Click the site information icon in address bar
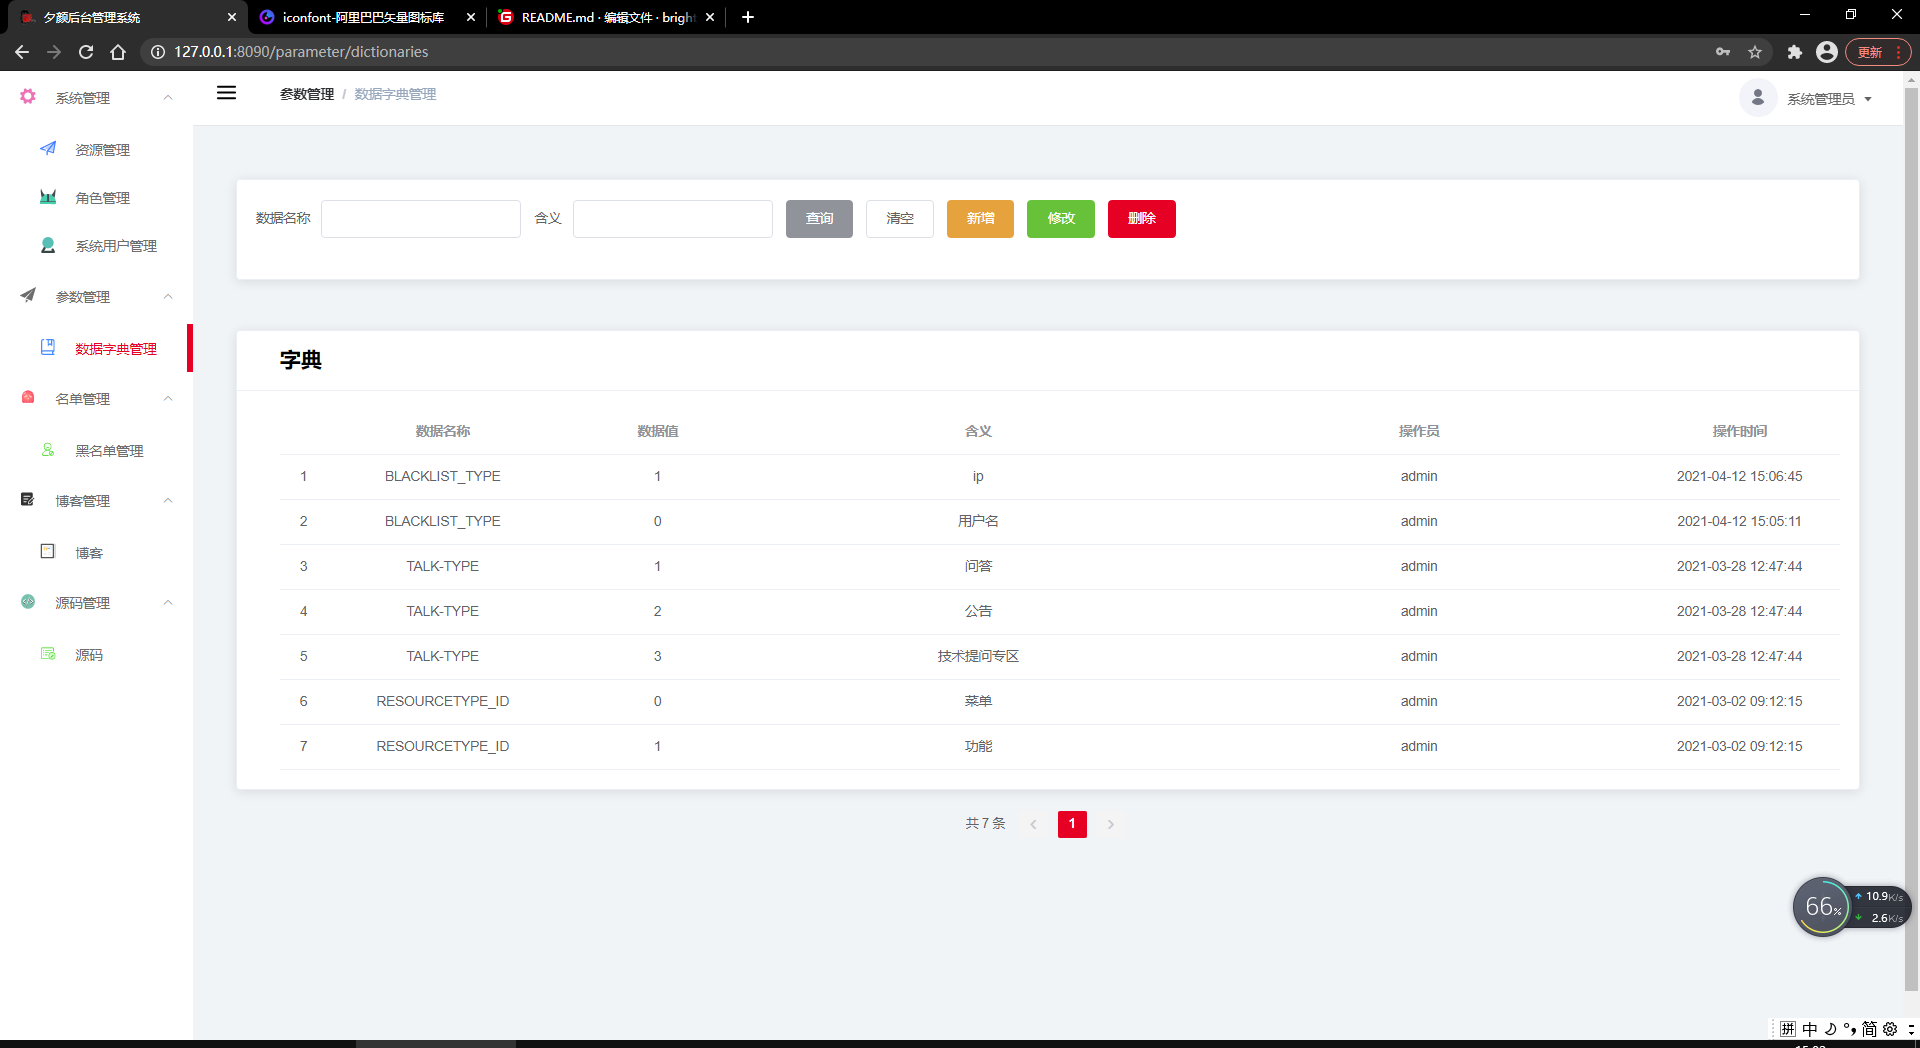1920x1048 pixels. coord(158,52)
